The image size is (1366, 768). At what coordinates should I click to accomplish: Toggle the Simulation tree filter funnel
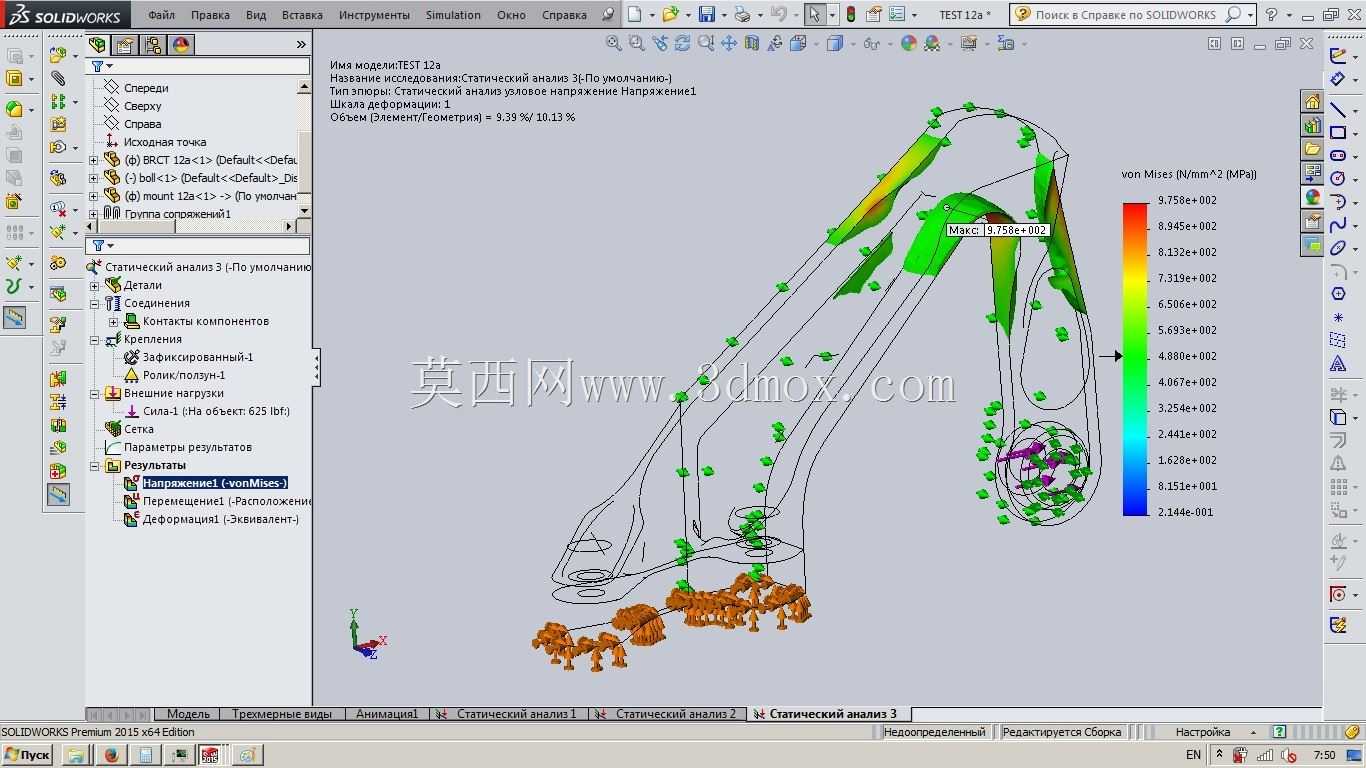(x=98, y=246)
